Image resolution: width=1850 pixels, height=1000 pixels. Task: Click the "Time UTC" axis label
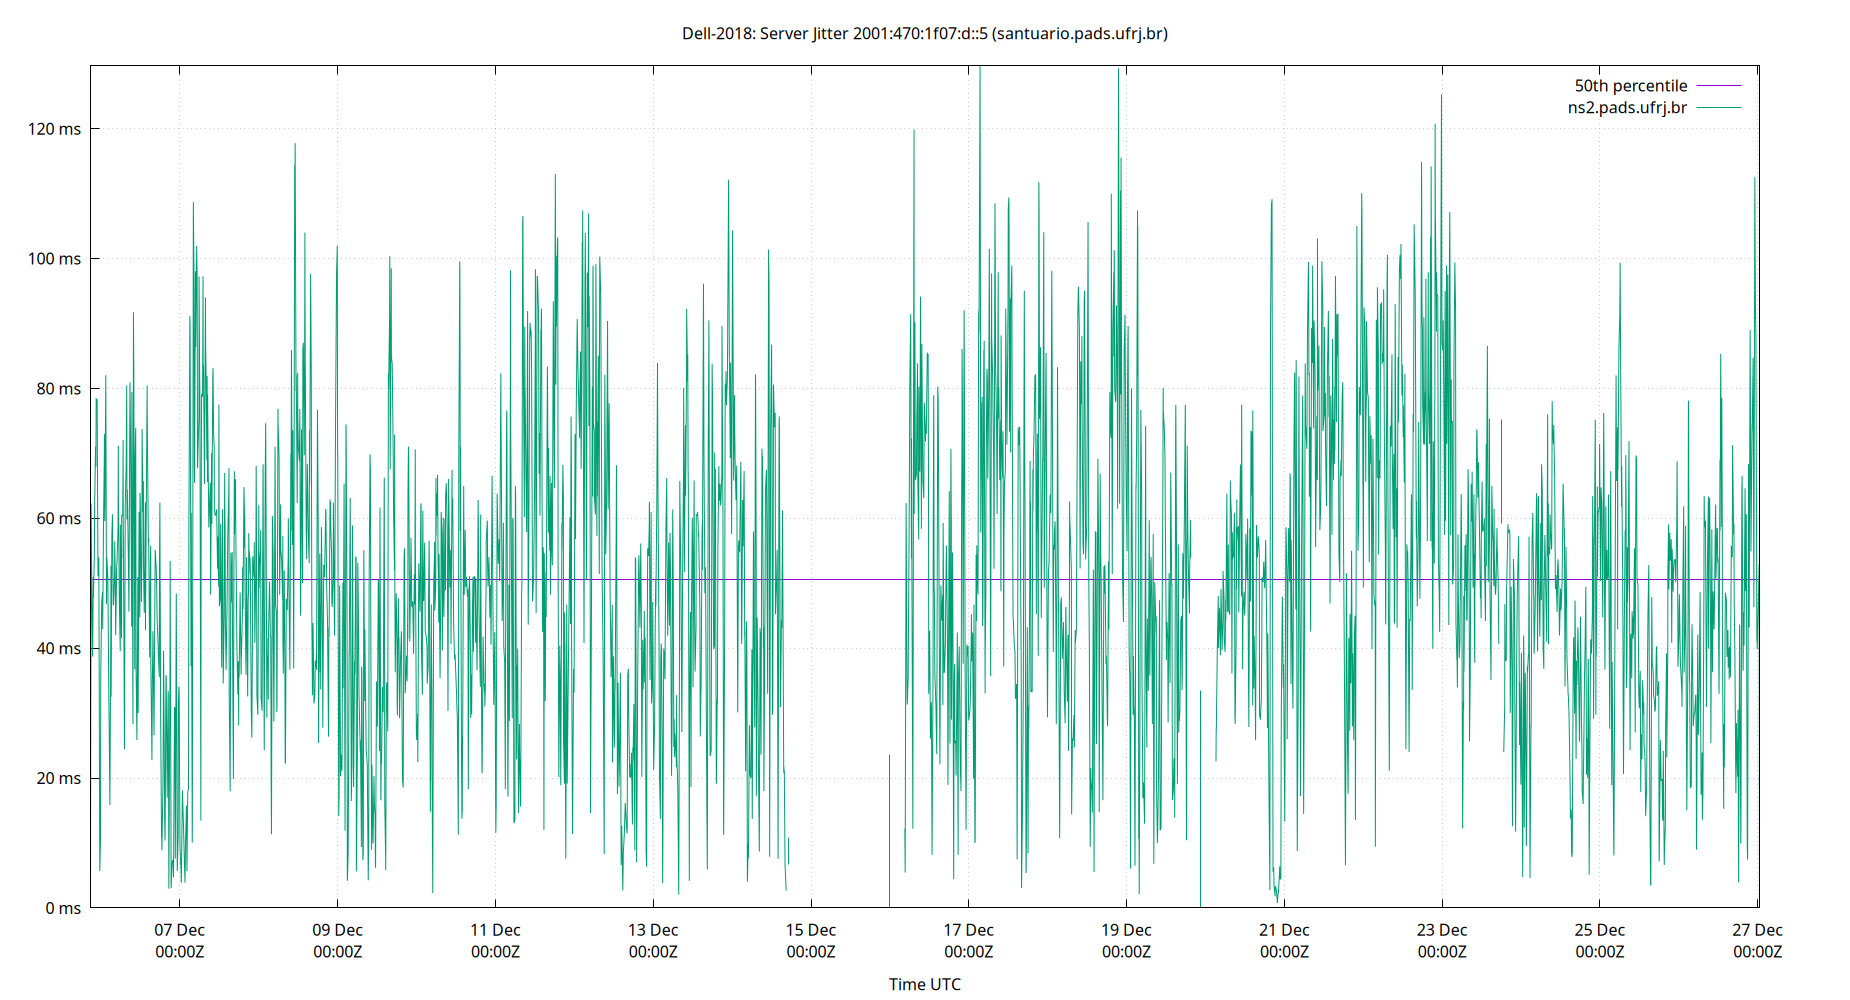[x=925, y=984]
